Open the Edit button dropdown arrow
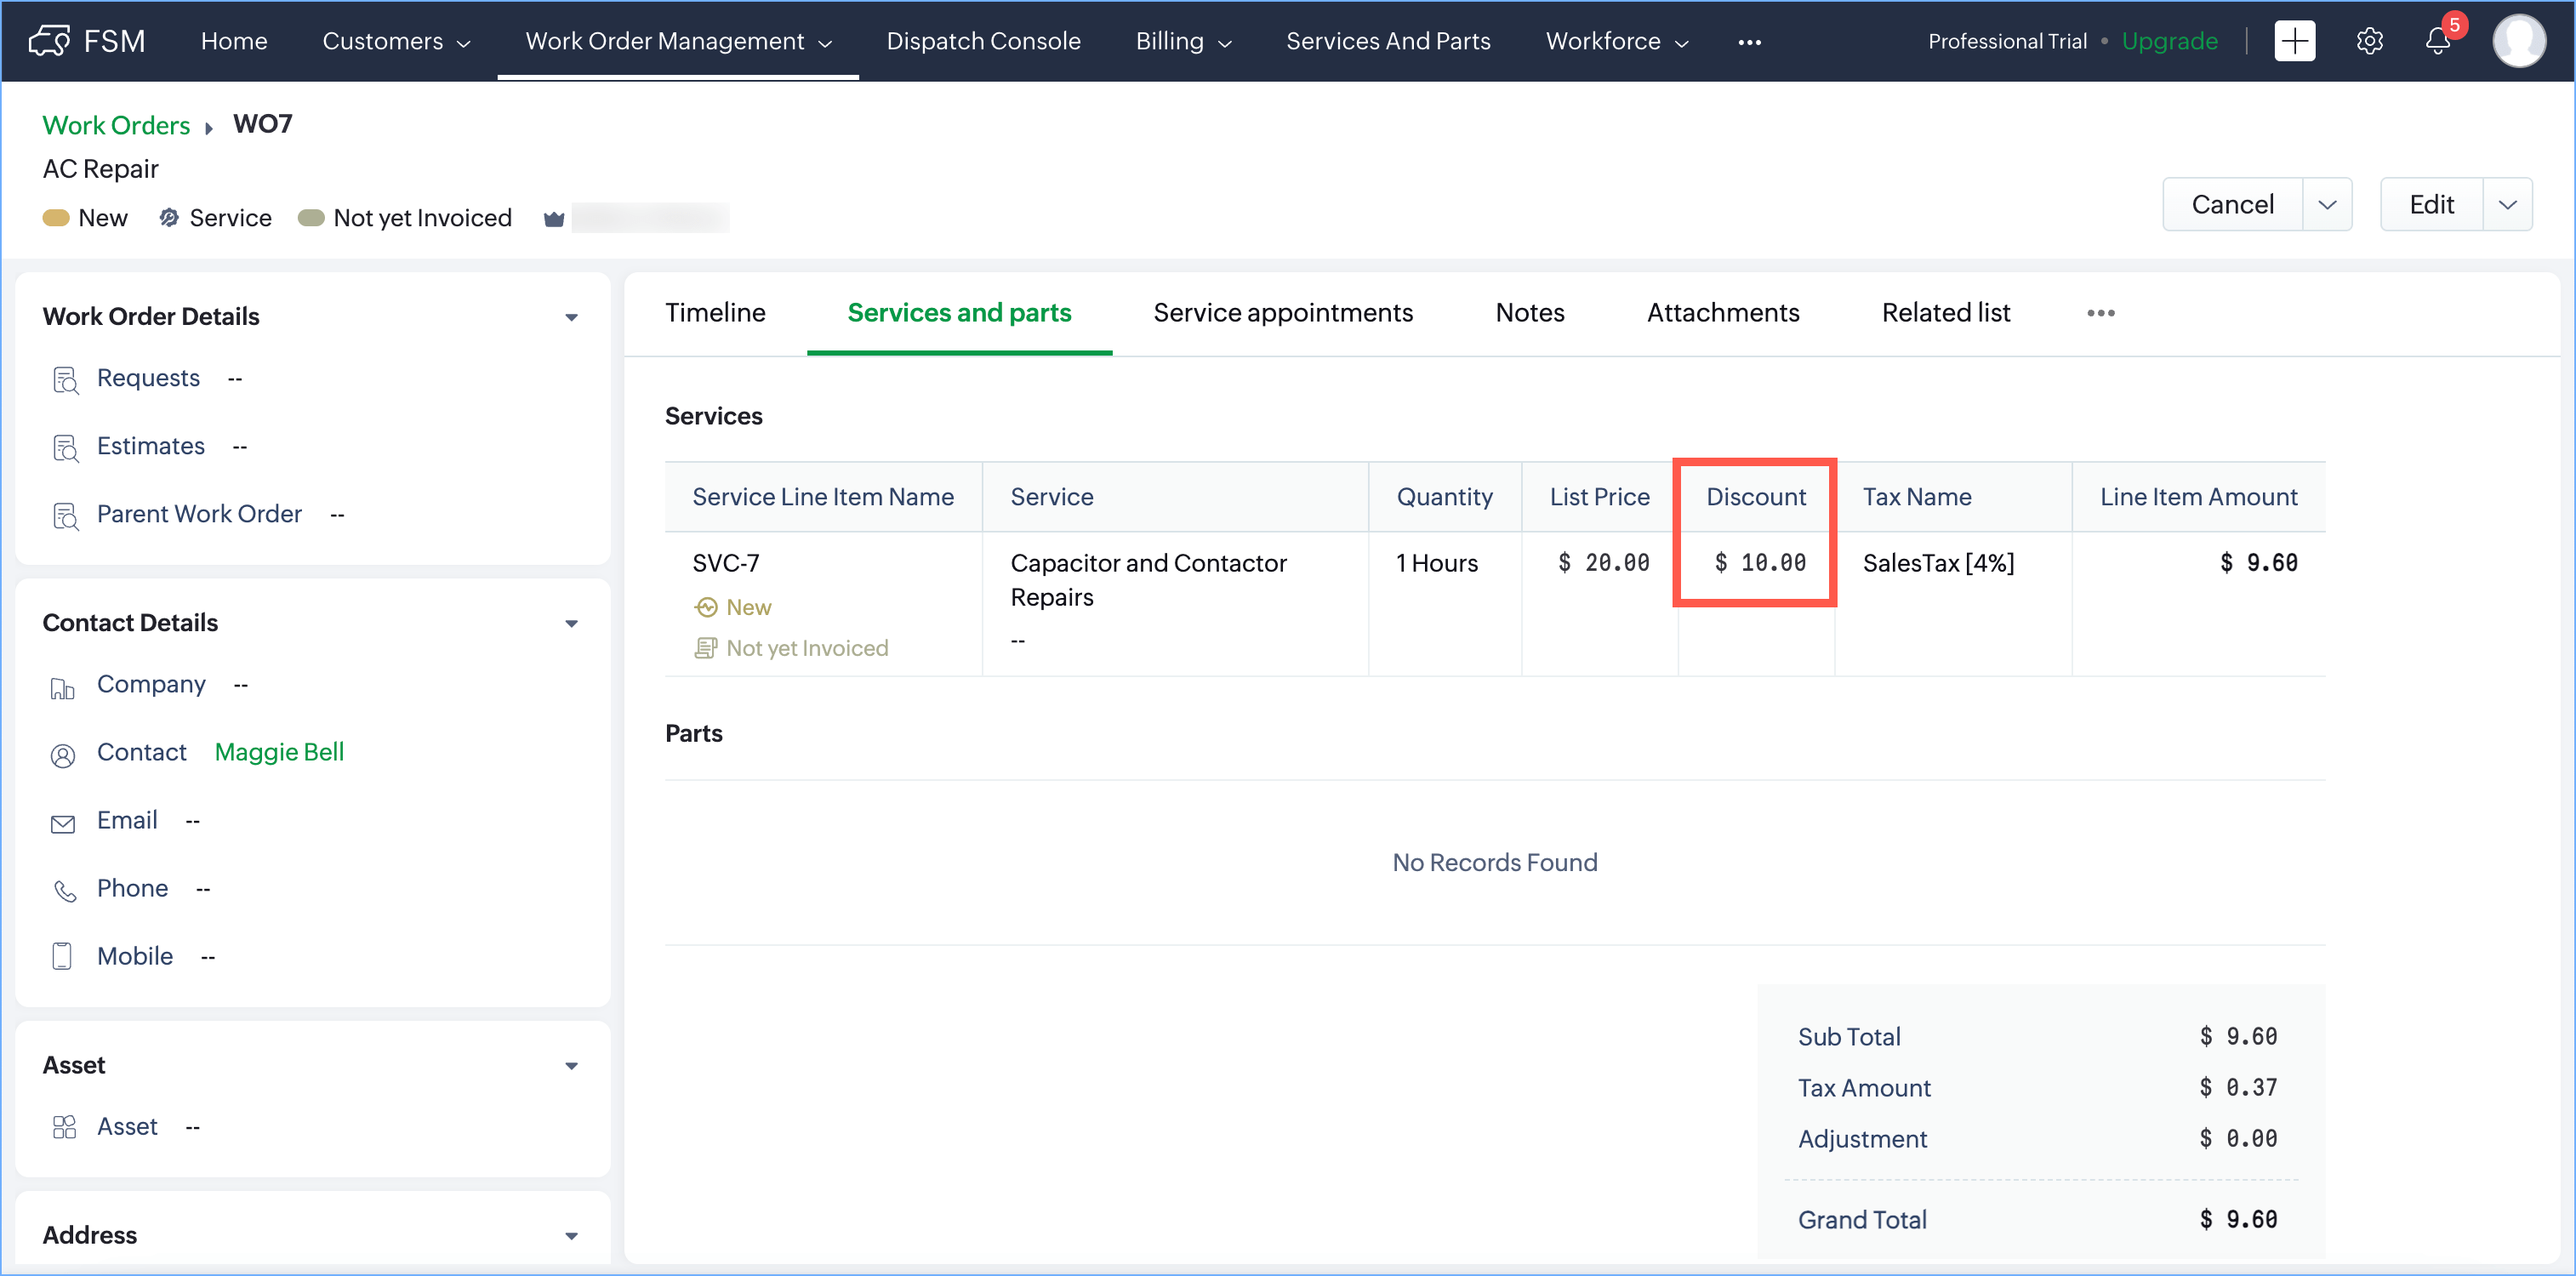Screen dimensions: 2576x1276 click(x=2507, y=205)
